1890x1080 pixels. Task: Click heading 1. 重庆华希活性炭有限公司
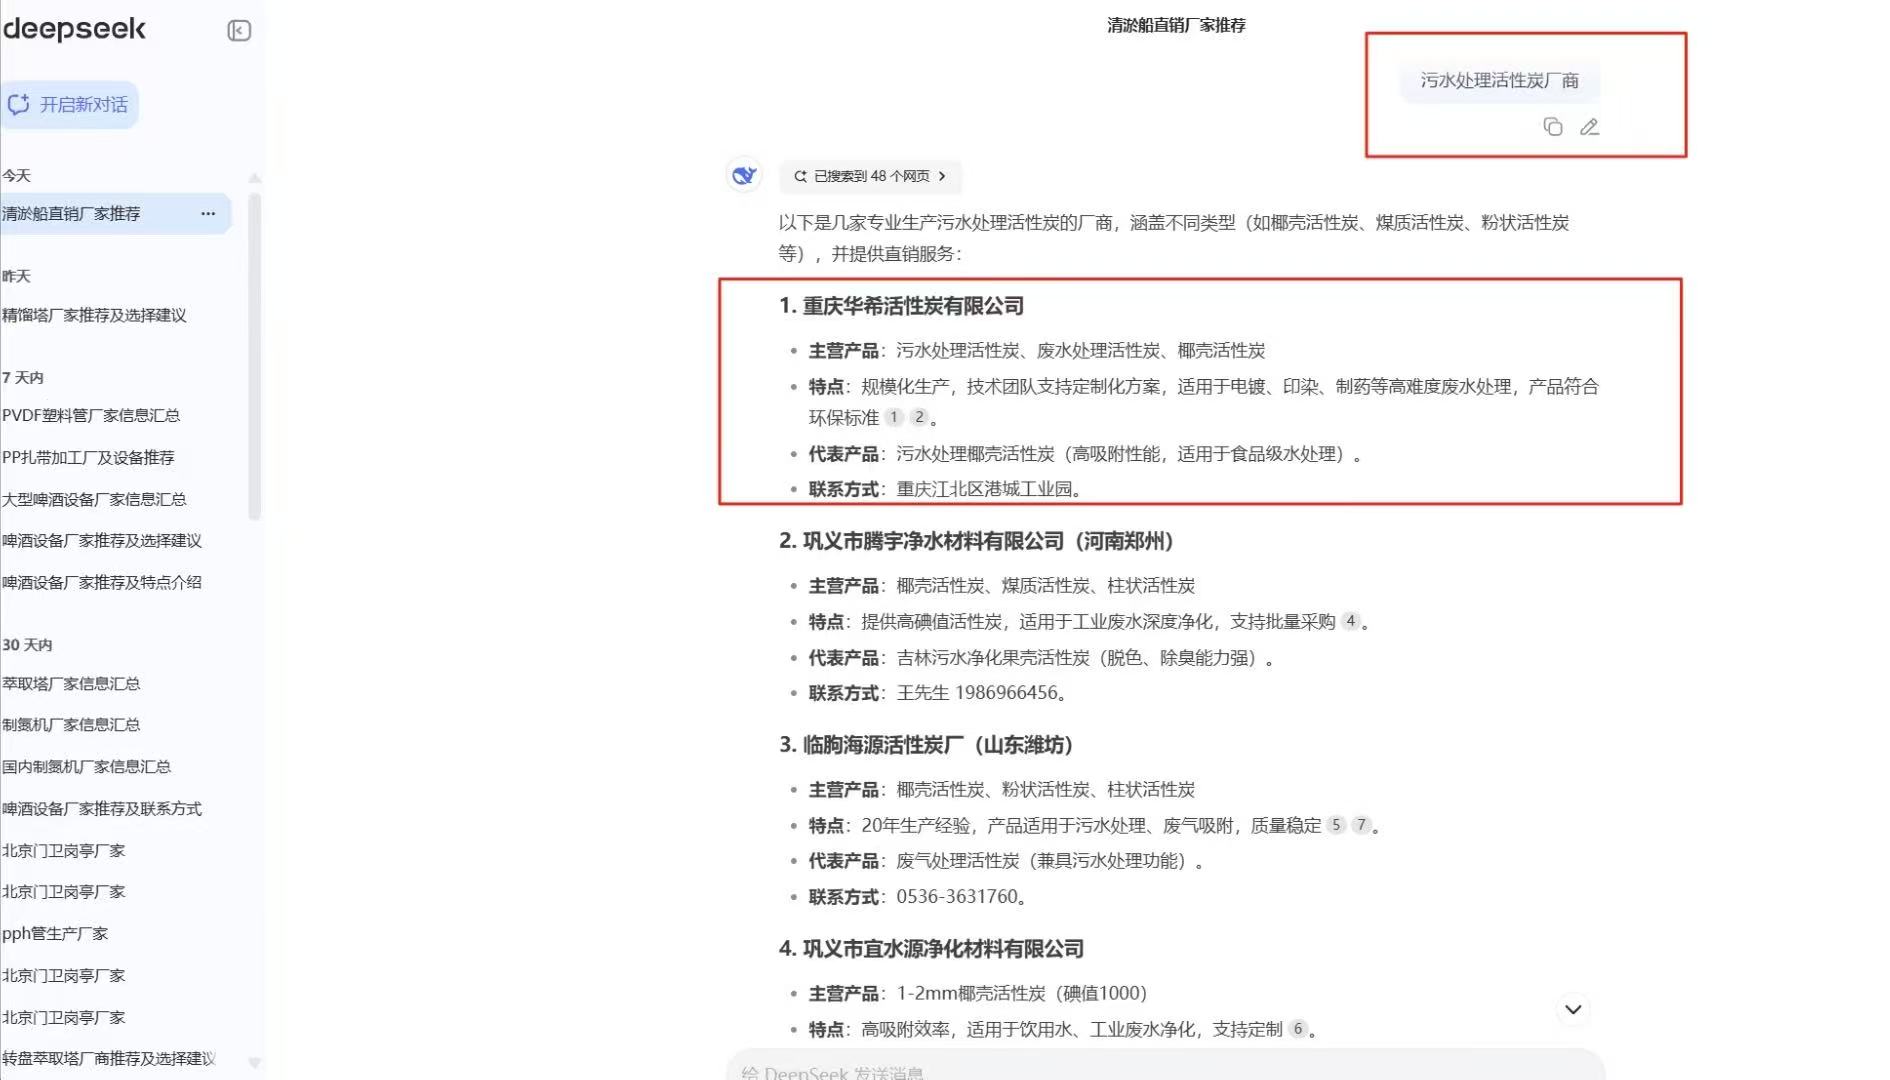pyautogui.click(x=901, y=306)
